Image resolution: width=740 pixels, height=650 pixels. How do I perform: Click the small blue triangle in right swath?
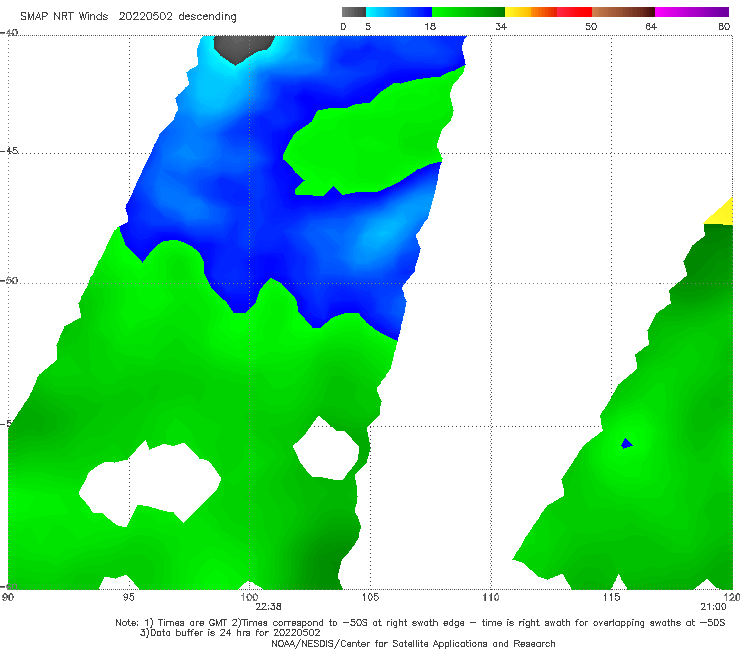[x=626, y=443]
